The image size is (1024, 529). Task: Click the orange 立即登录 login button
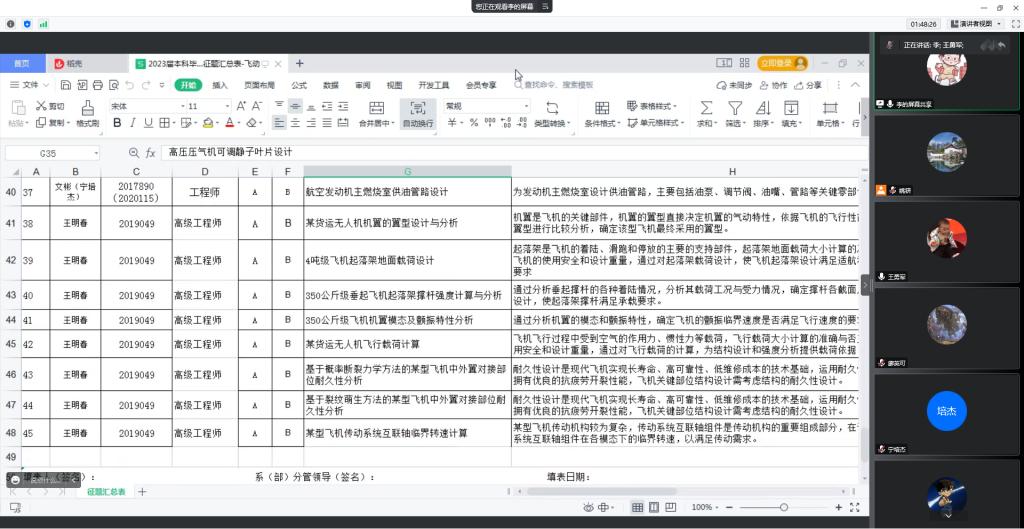[782, 63]
